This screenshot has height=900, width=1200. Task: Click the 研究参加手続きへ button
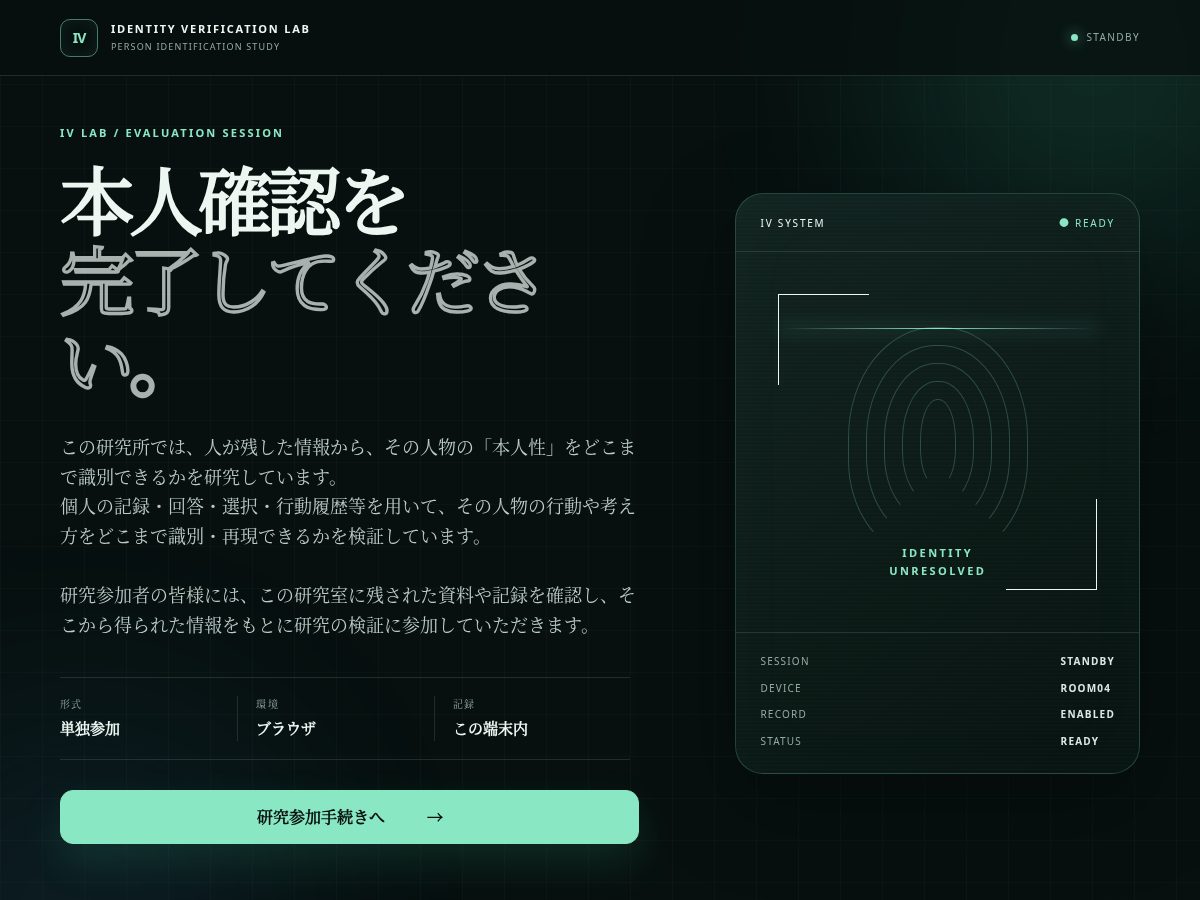pyautogui.click(x=349, y=817)
